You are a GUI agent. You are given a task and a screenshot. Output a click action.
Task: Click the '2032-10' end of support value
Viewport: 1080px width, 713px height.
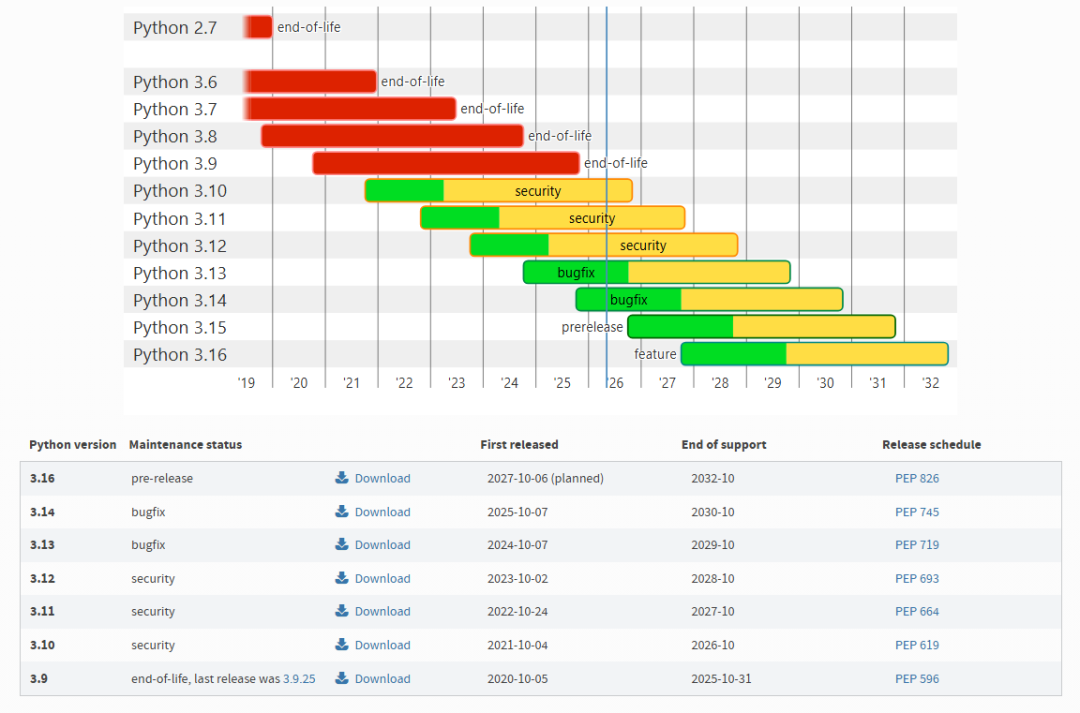click(713, 478)
